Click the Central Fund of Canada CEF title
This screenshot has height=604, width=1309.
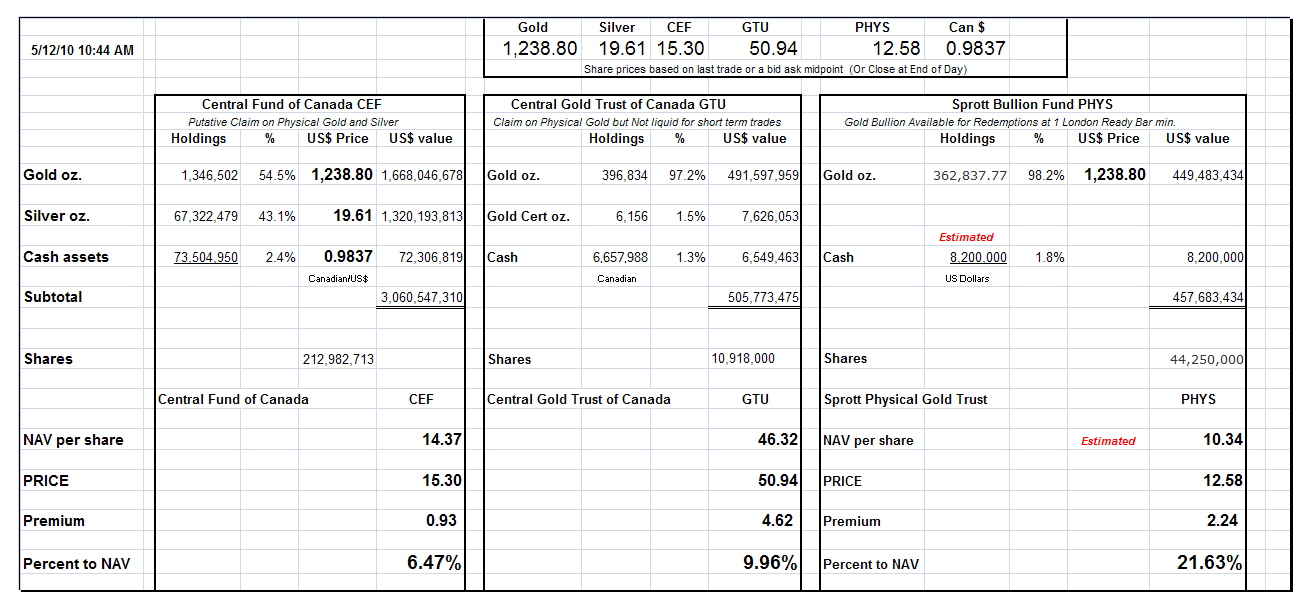(x=292, y=104)
